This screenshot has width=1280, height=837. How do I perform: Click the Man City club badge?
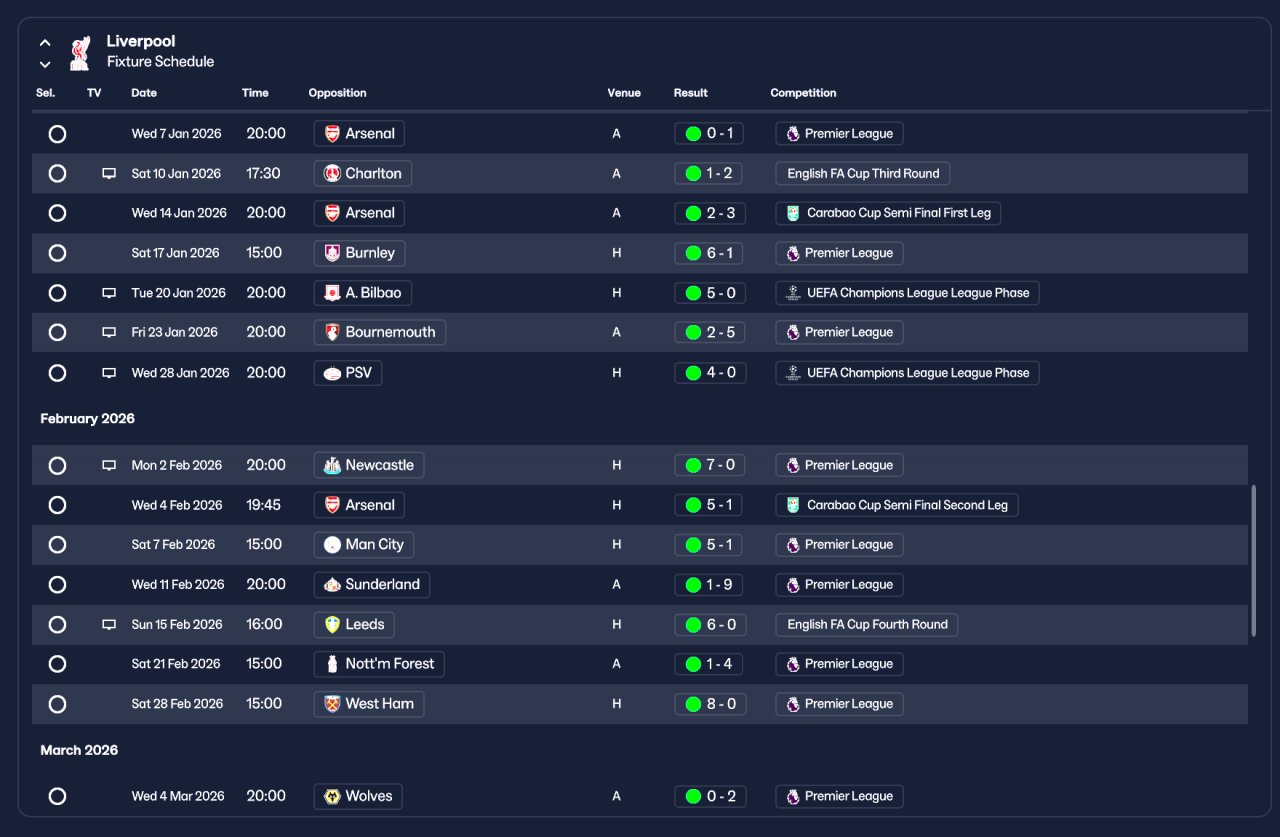pos(333,545)
